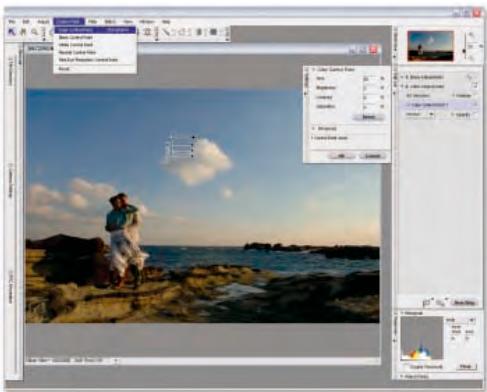Open the Normal blend mode dropdown

point(419,114)
